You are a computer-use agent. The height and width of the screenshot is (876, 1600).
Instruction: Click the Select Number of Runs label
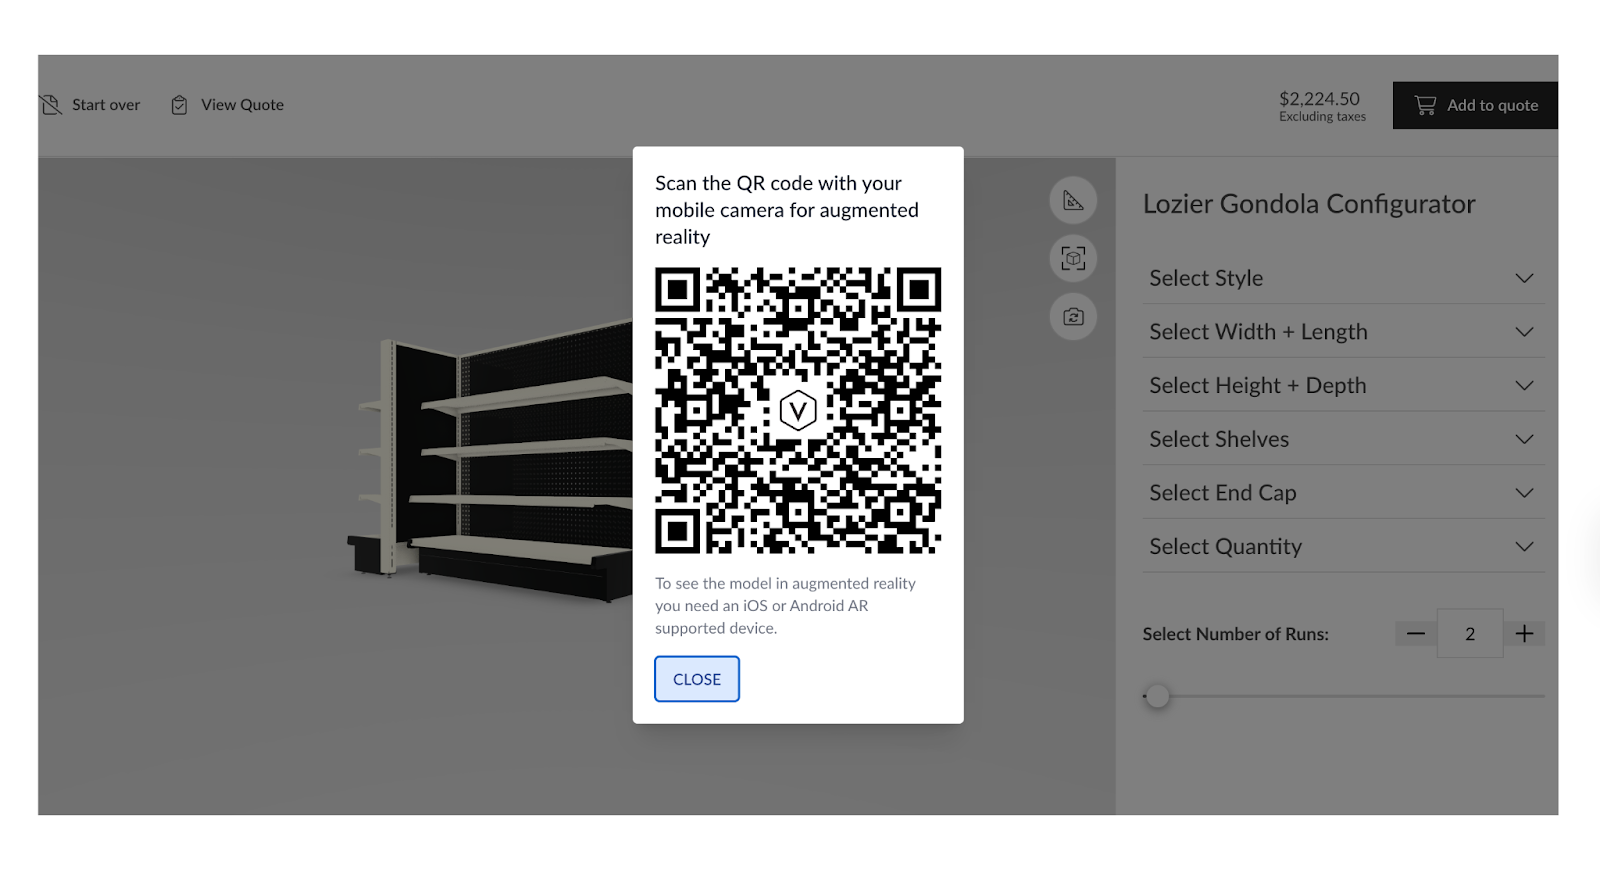[1235, 634]
